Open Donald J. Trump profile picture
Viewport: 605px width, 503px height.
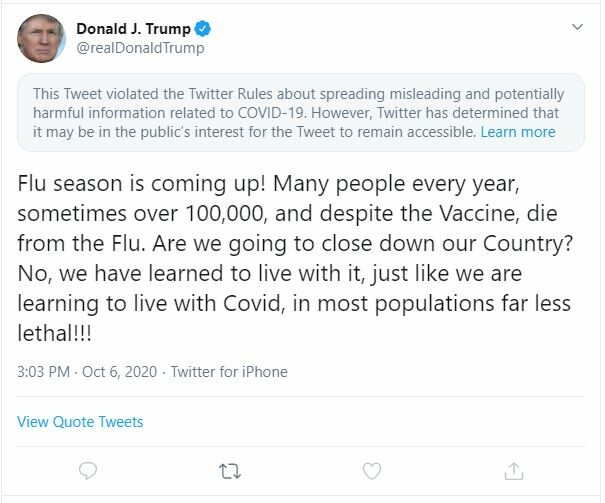41,39
